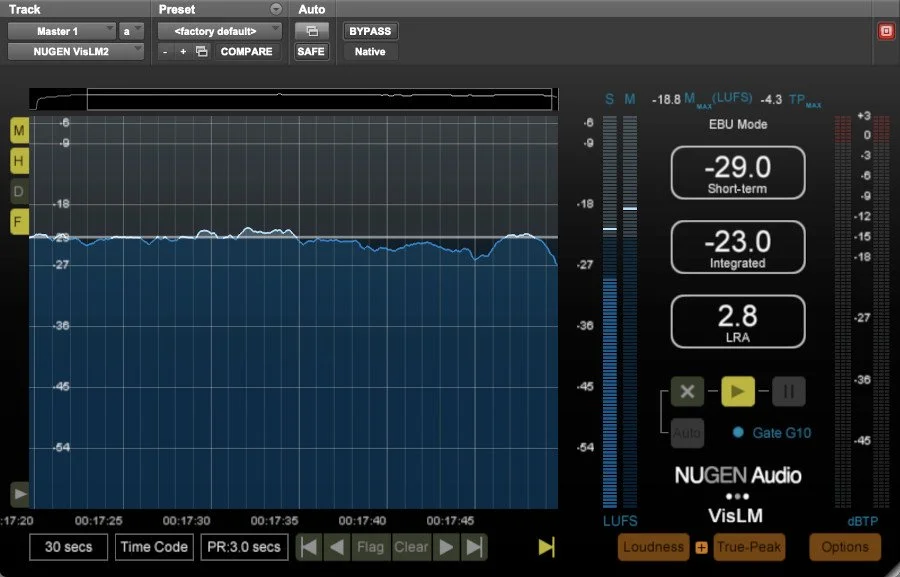
Task: Toggle the M momentary graph button
Action: point(19,130)
